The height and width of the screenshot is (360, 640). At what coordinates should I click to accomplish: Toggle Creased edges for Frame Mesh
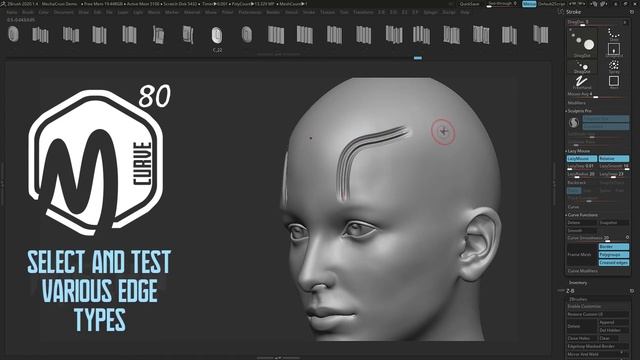tap(614, 262)
